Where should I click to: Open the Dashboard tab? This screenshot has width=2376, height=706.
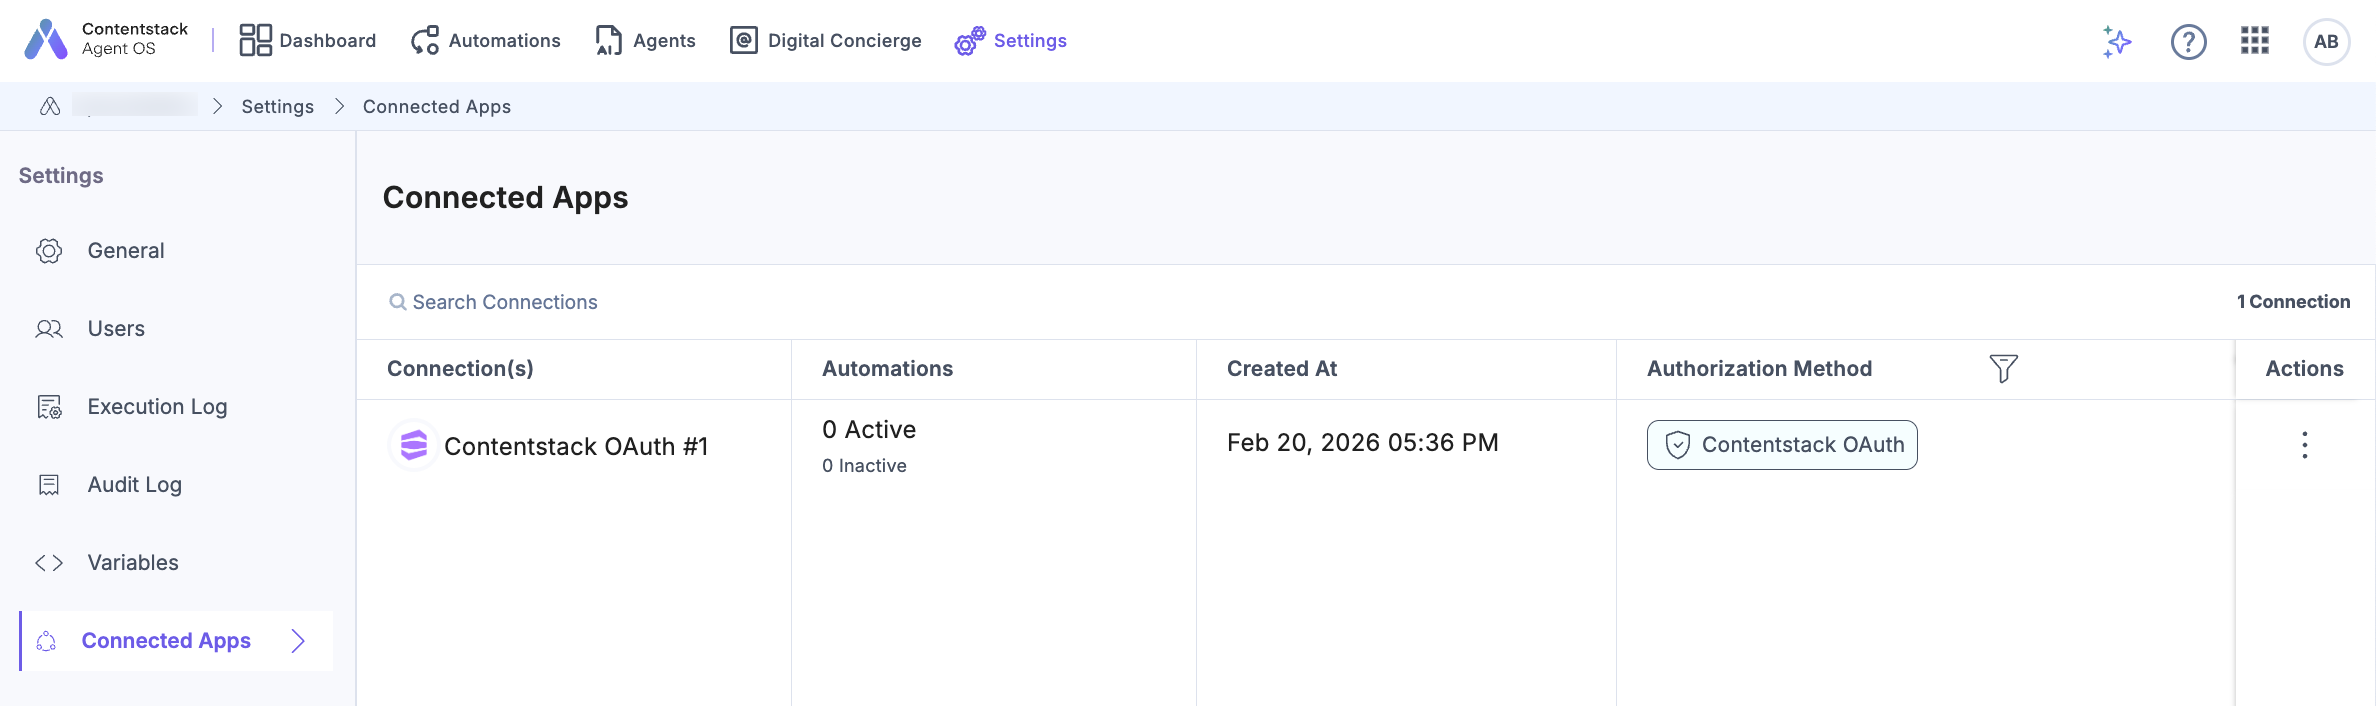point(308,41)
